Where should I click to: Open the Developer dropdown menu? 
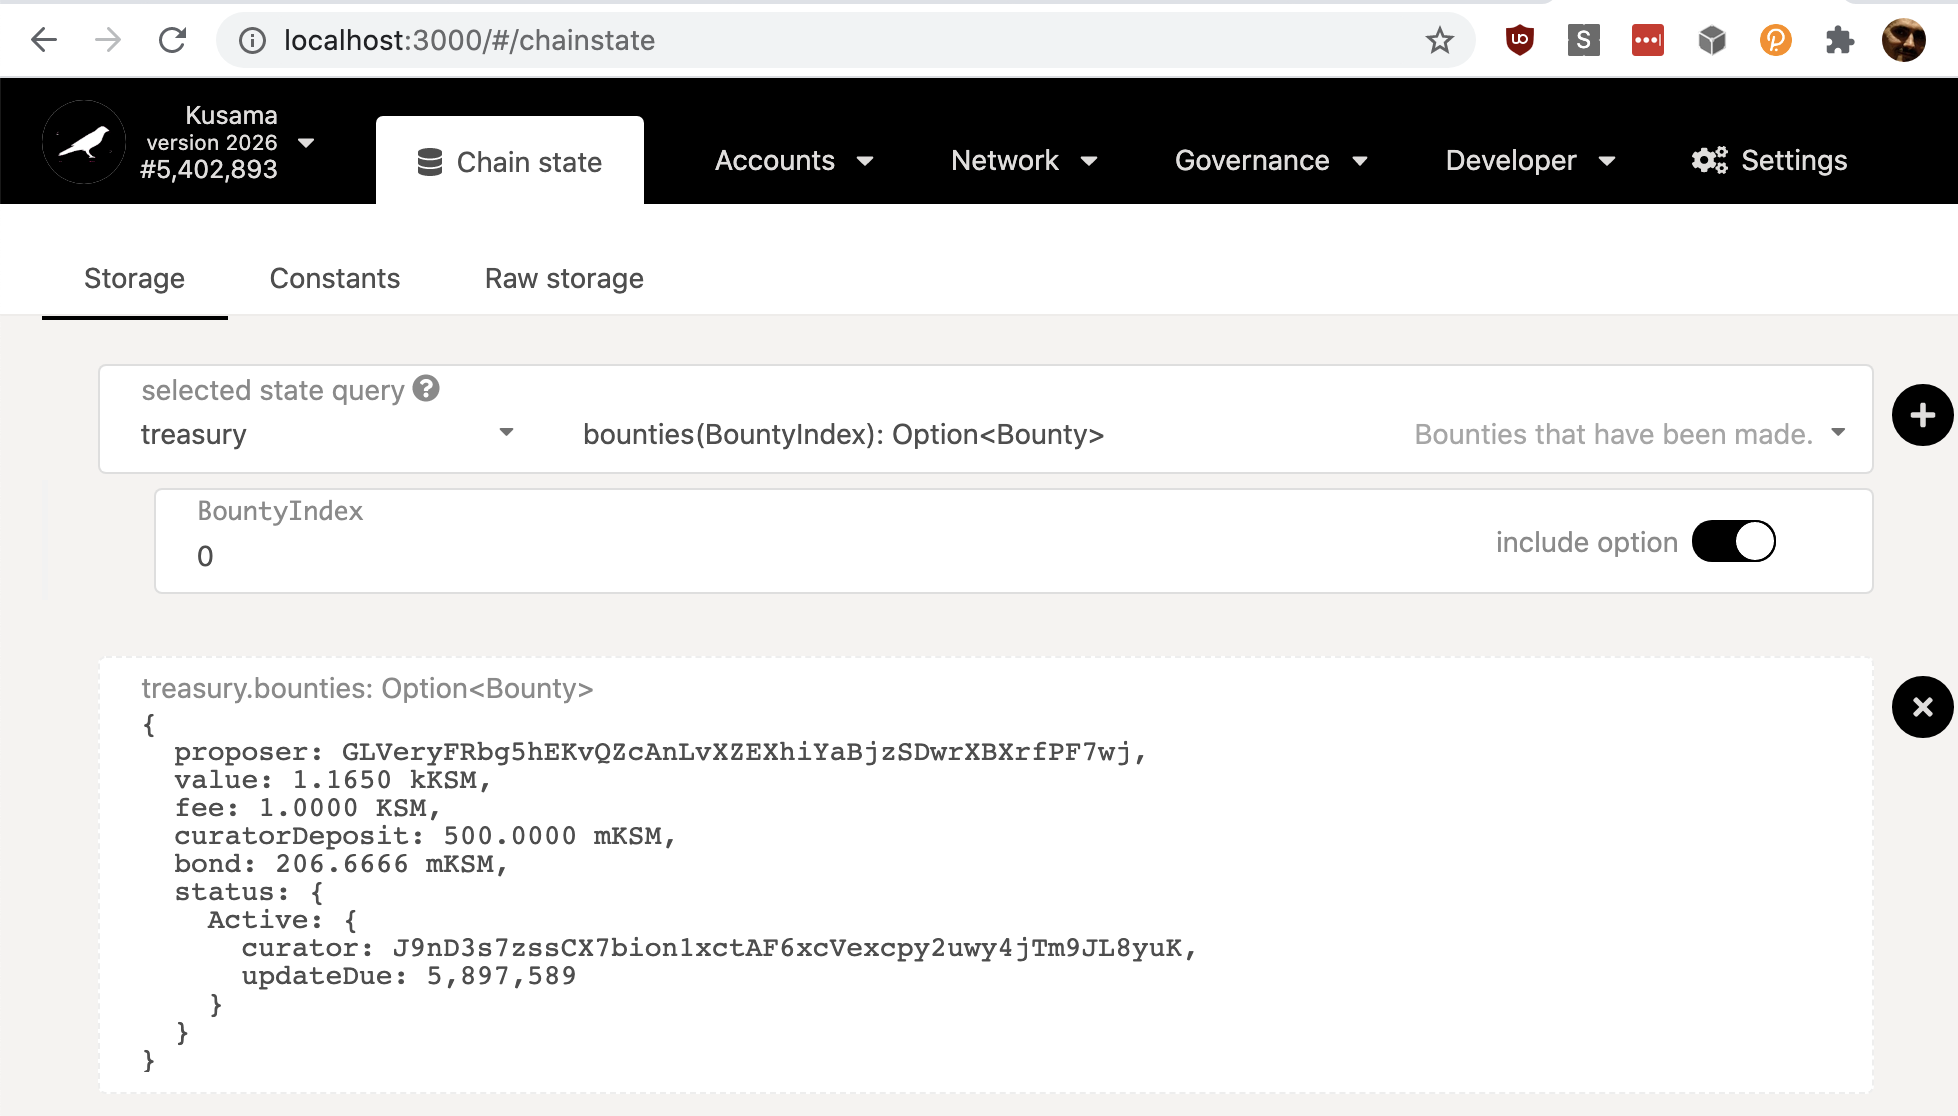point(1531,160)
